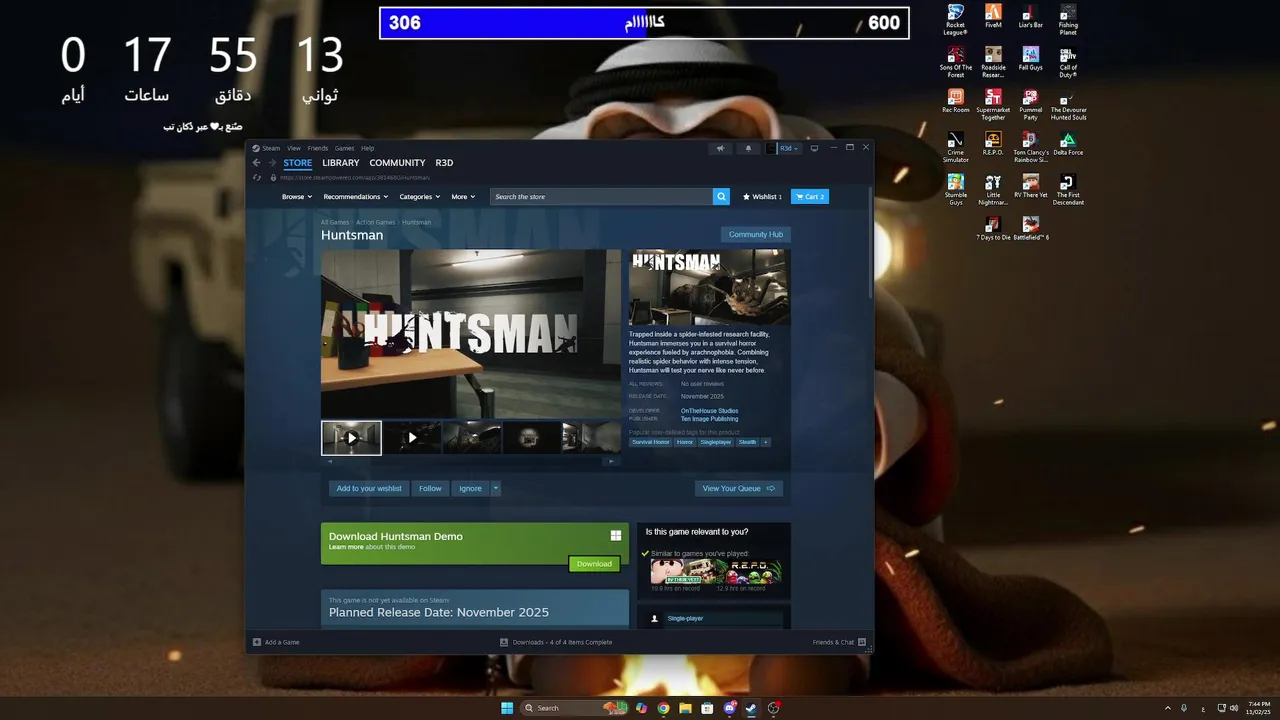This screenshot has width=1280, height=720.
Task: Open the Call of Duty desktop shortcut
Action: (1068, 62)
